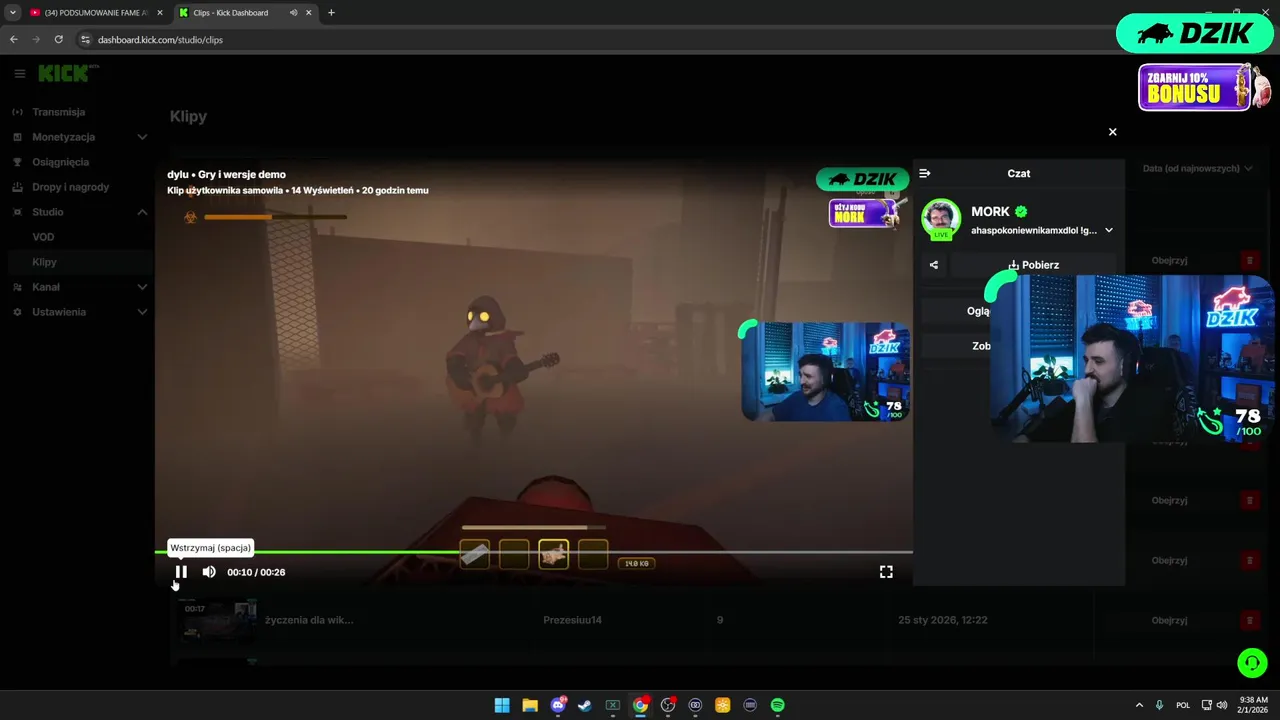Image resolution: width=1280 pixels, height=720 pixels.
Task: Open Discord from the taskbar
Action: click(558, 705)
